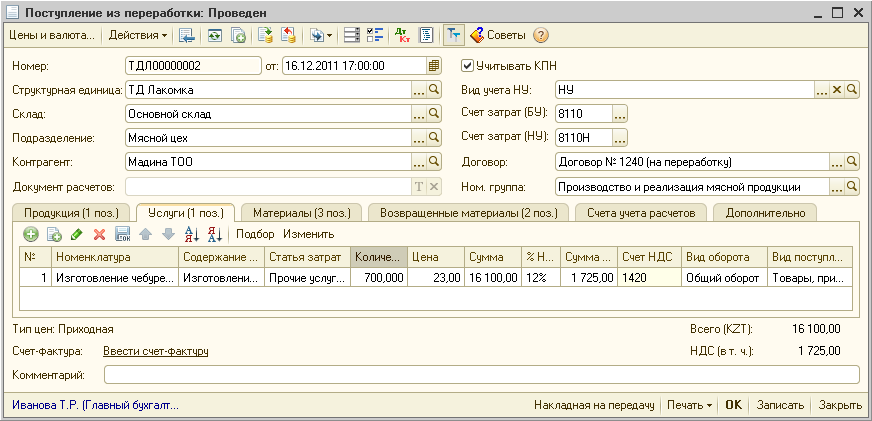
Task: Click the Ввести счет-фактуру link
Action: tap(156, 351)
